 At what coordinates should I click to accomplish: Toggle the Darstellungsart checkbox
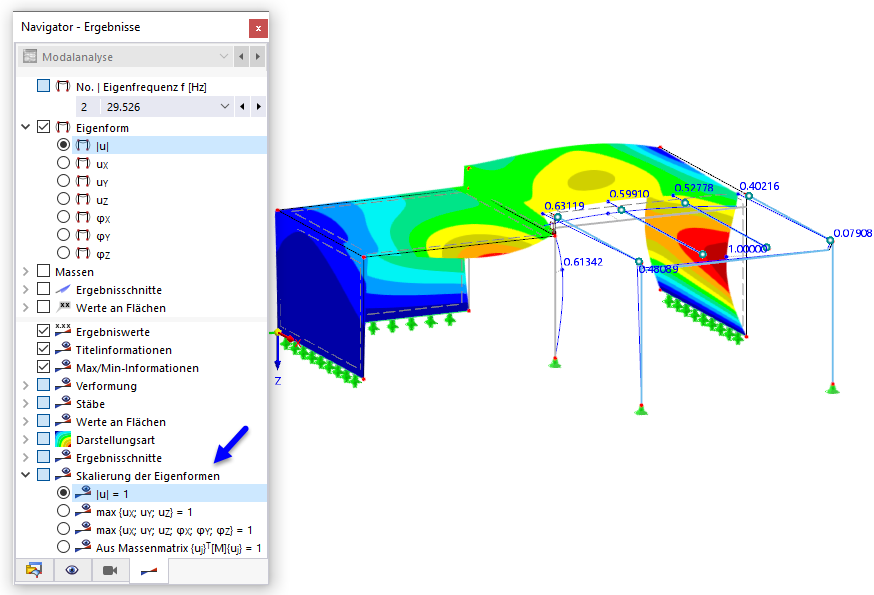(43, 439)
